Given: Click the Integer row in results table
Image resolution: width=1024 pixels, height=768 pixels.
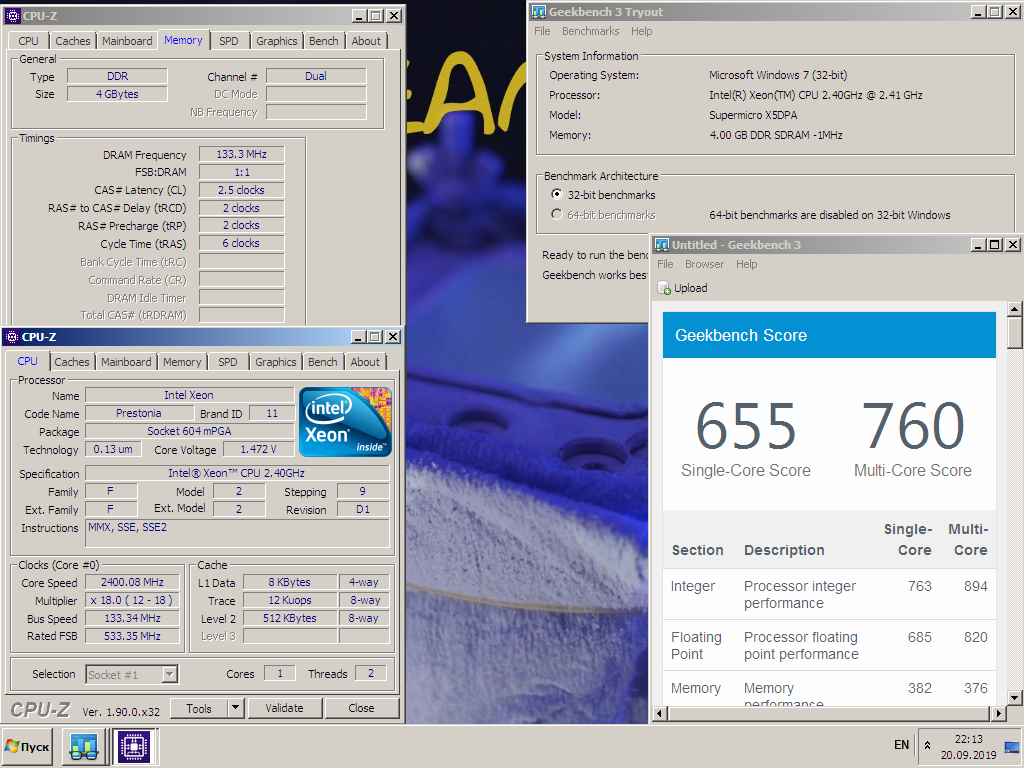Looking at the screenshot, I should pos(829,594).
